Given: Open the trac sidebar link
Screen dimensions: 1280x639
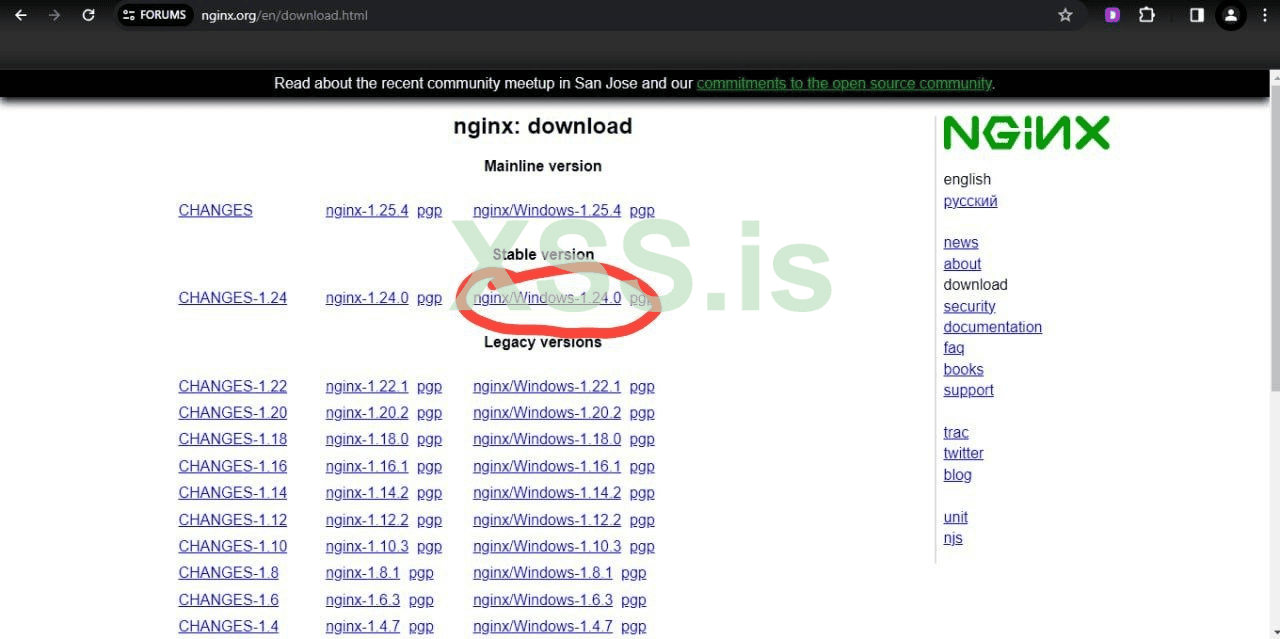Looking at the screenshot, I should 956,432.
